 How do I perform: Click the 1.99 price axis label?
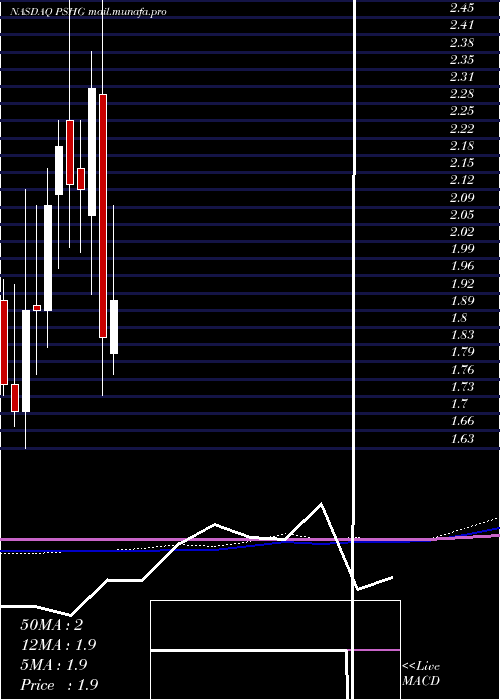click(462, 249)
